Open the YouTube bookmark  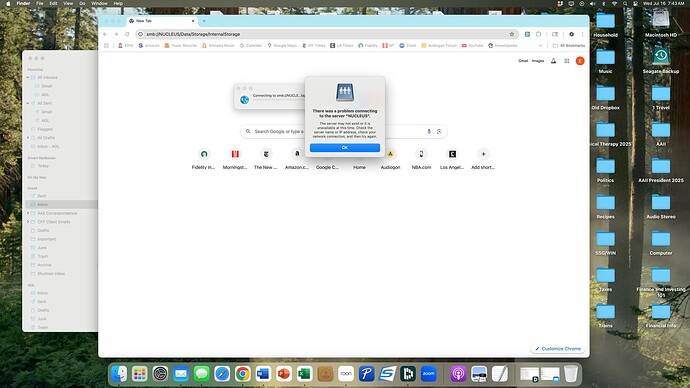[472, 45]
